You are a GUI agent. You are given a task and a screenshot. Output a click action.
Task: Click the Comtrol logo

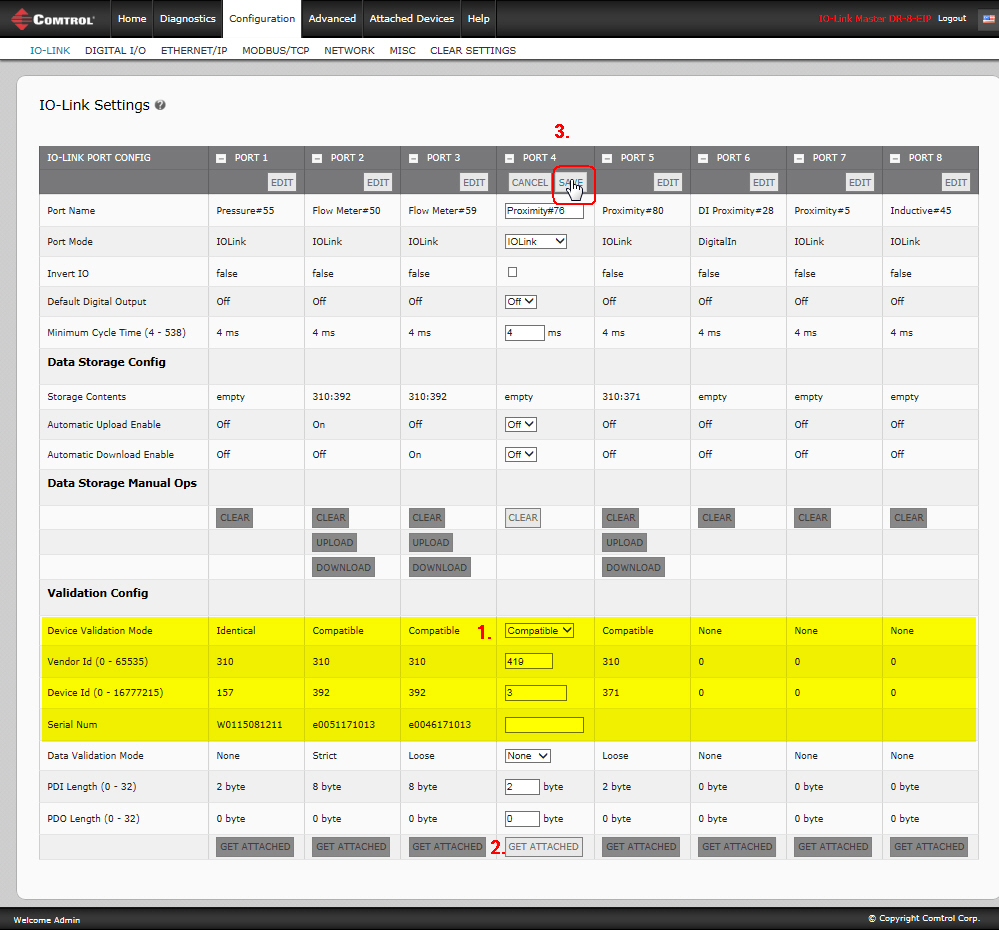click(x=54, y=19)
